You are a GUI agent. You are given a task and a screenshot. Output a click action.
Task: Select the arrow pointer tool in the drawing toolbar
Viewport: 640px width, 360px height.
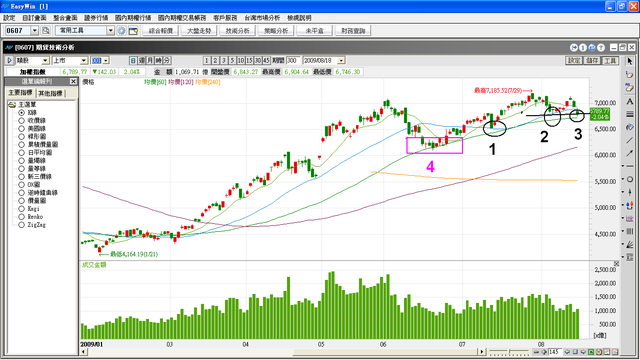tap(629, 61)
